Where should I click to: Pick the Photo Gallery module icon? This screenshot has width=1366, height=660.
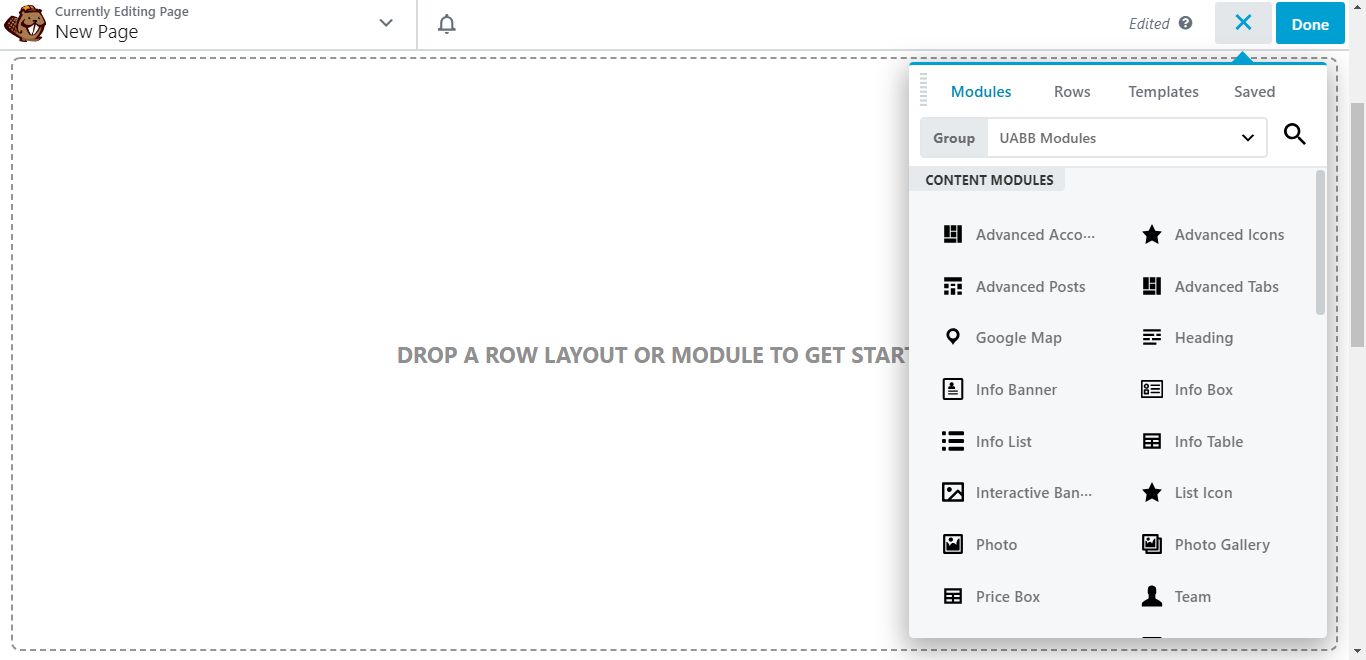(1152, 544)
